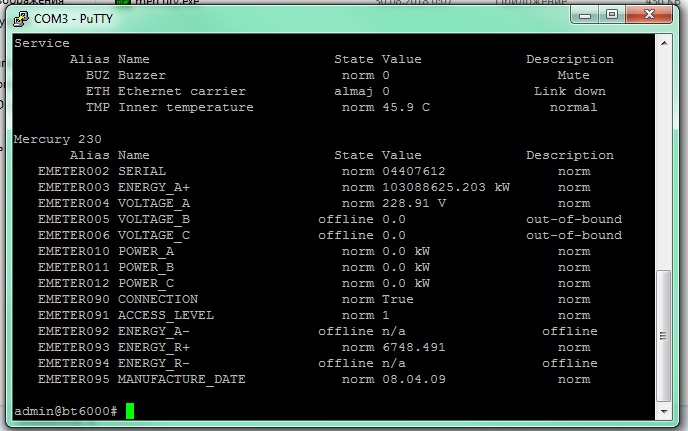Viewport: 688px width, 431px height.
Task: Click serial value 04407612
Action: pyautogui.click(x=414, y=171)
